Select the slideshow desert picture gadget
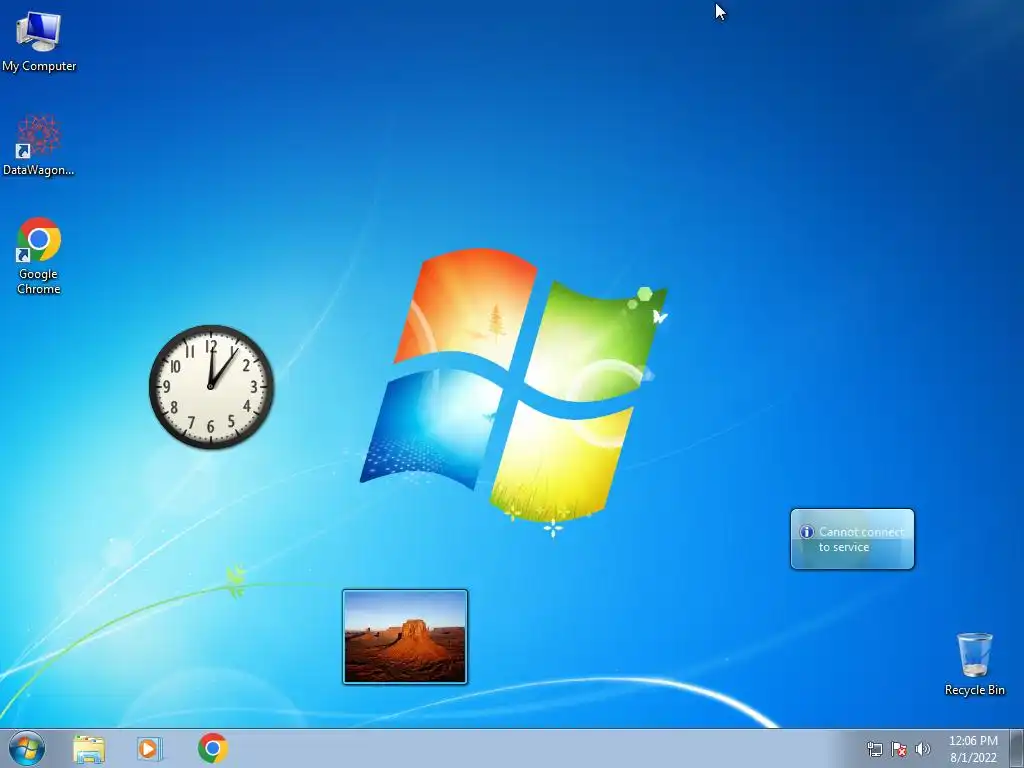1024x768 pixels. click(405, 637)
